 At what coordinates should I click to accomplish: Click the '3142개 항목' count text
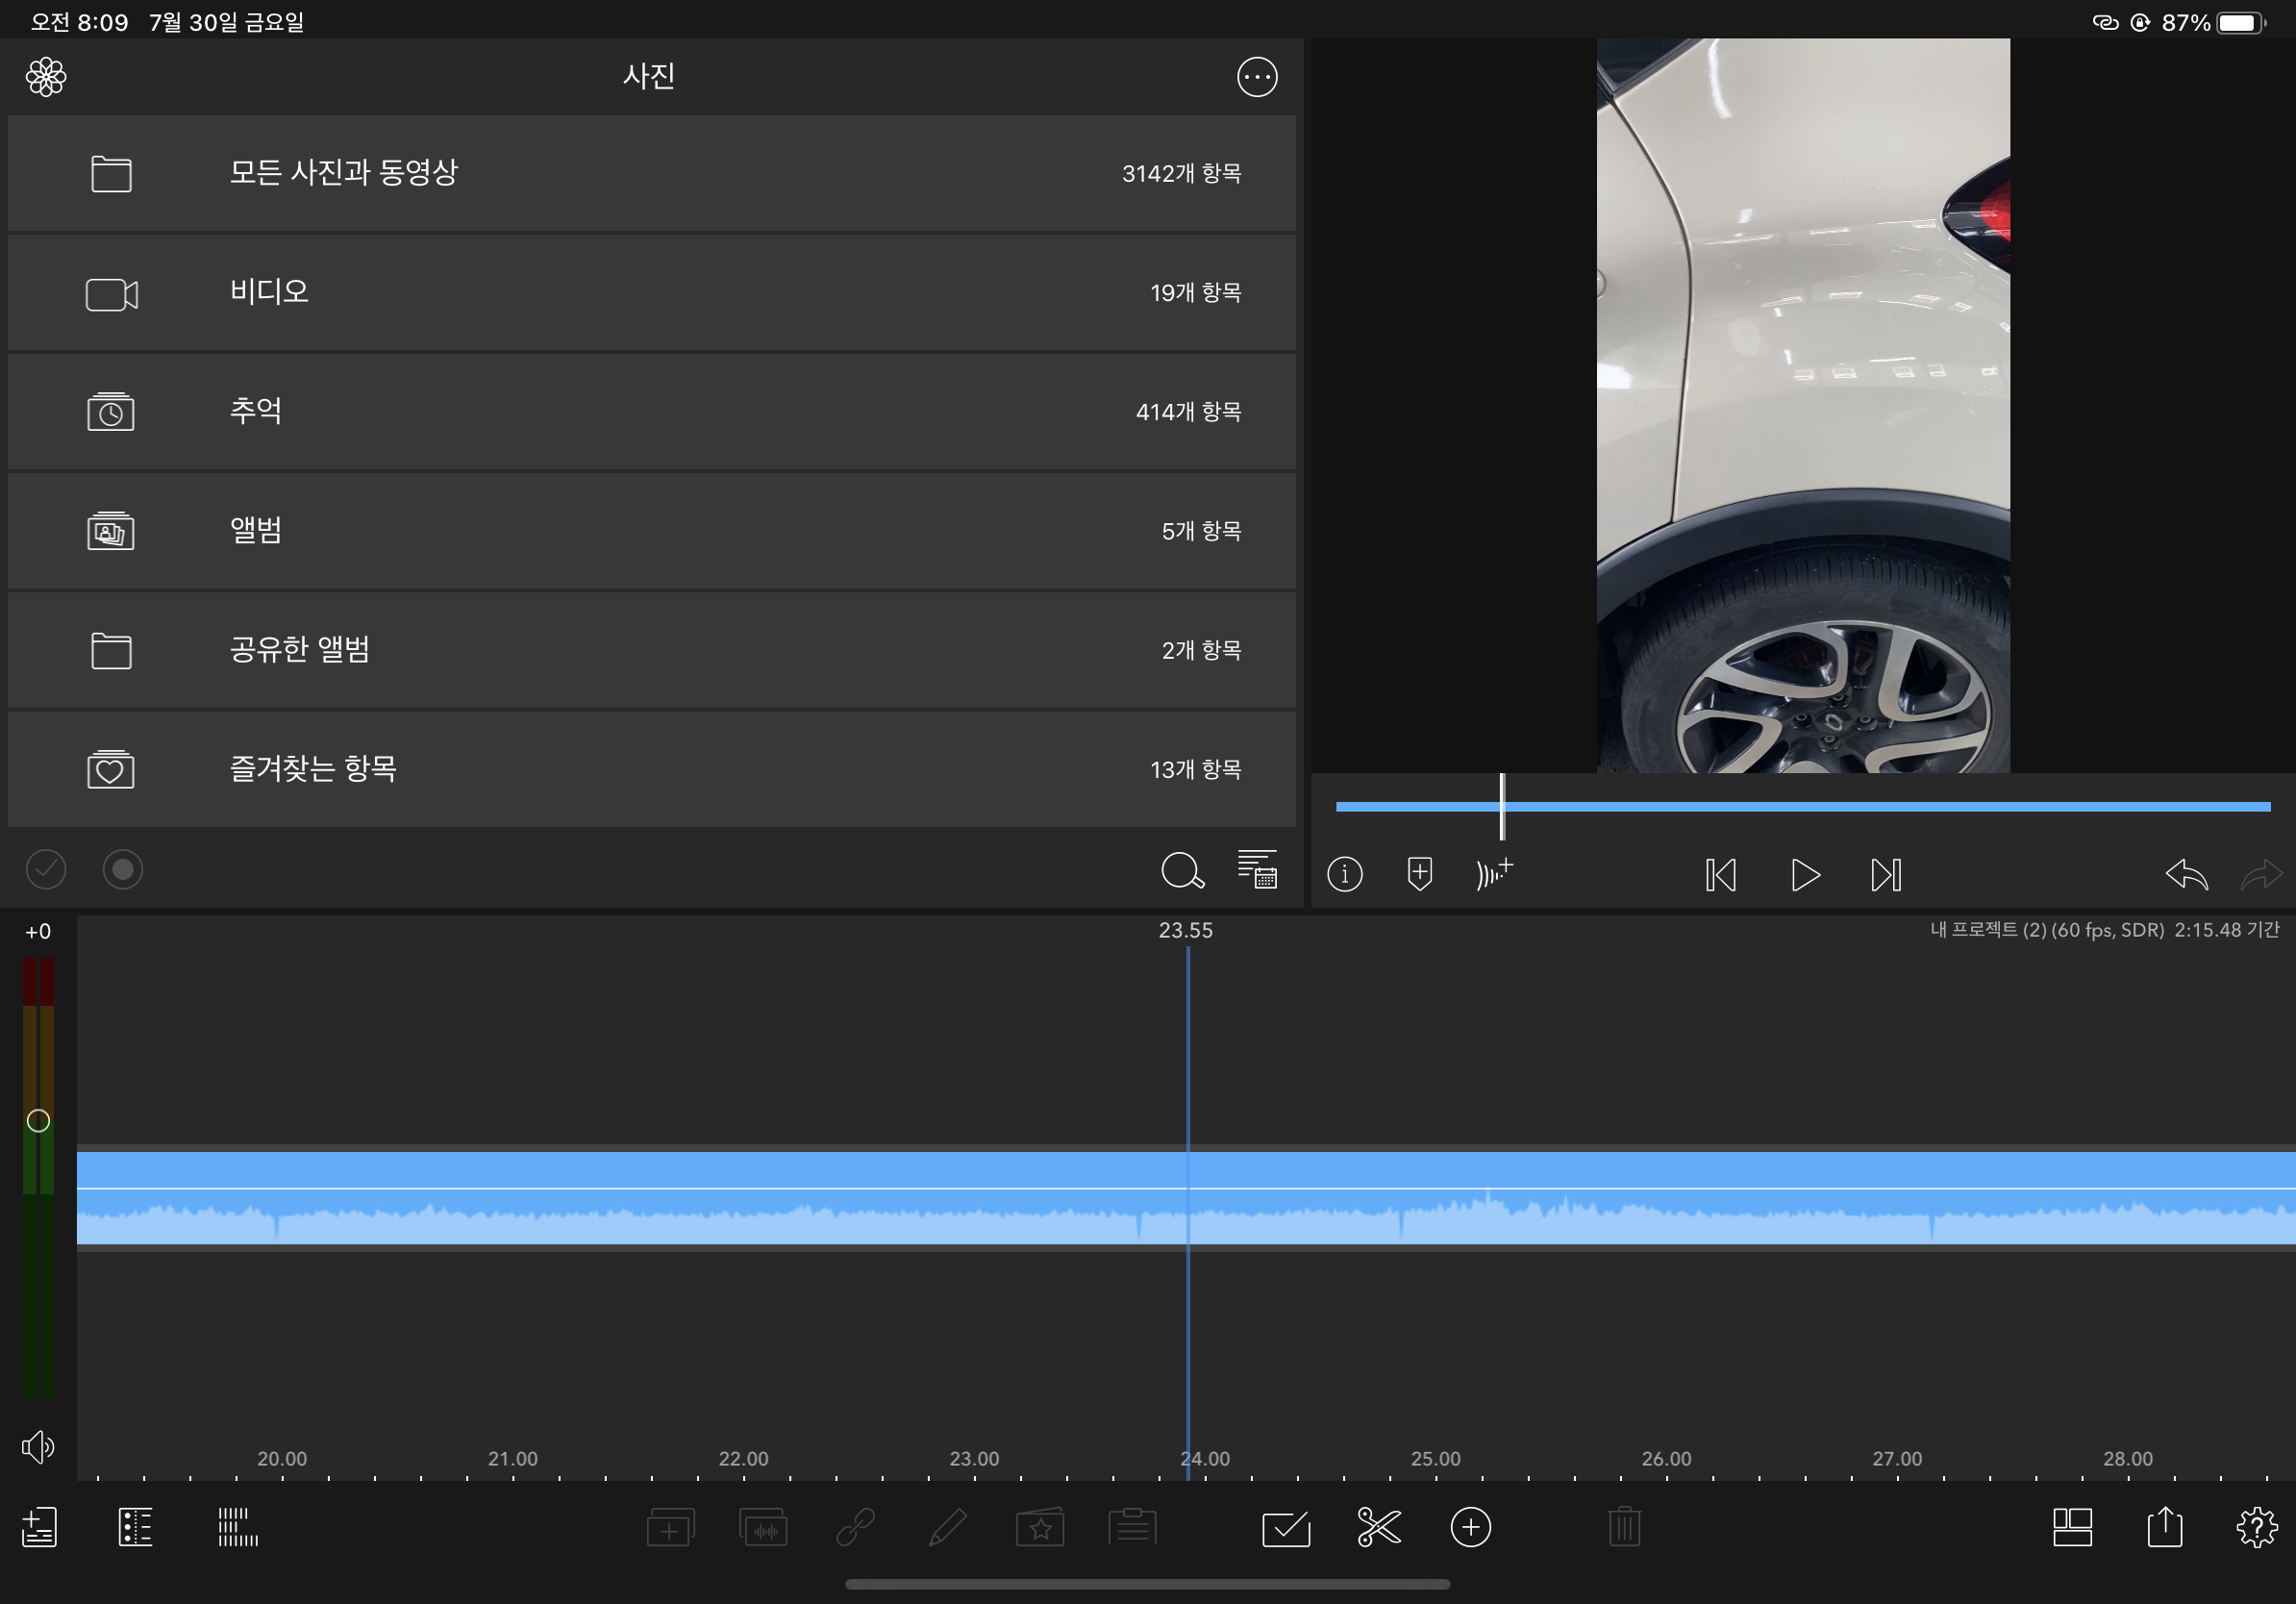tap(1181, 173)
